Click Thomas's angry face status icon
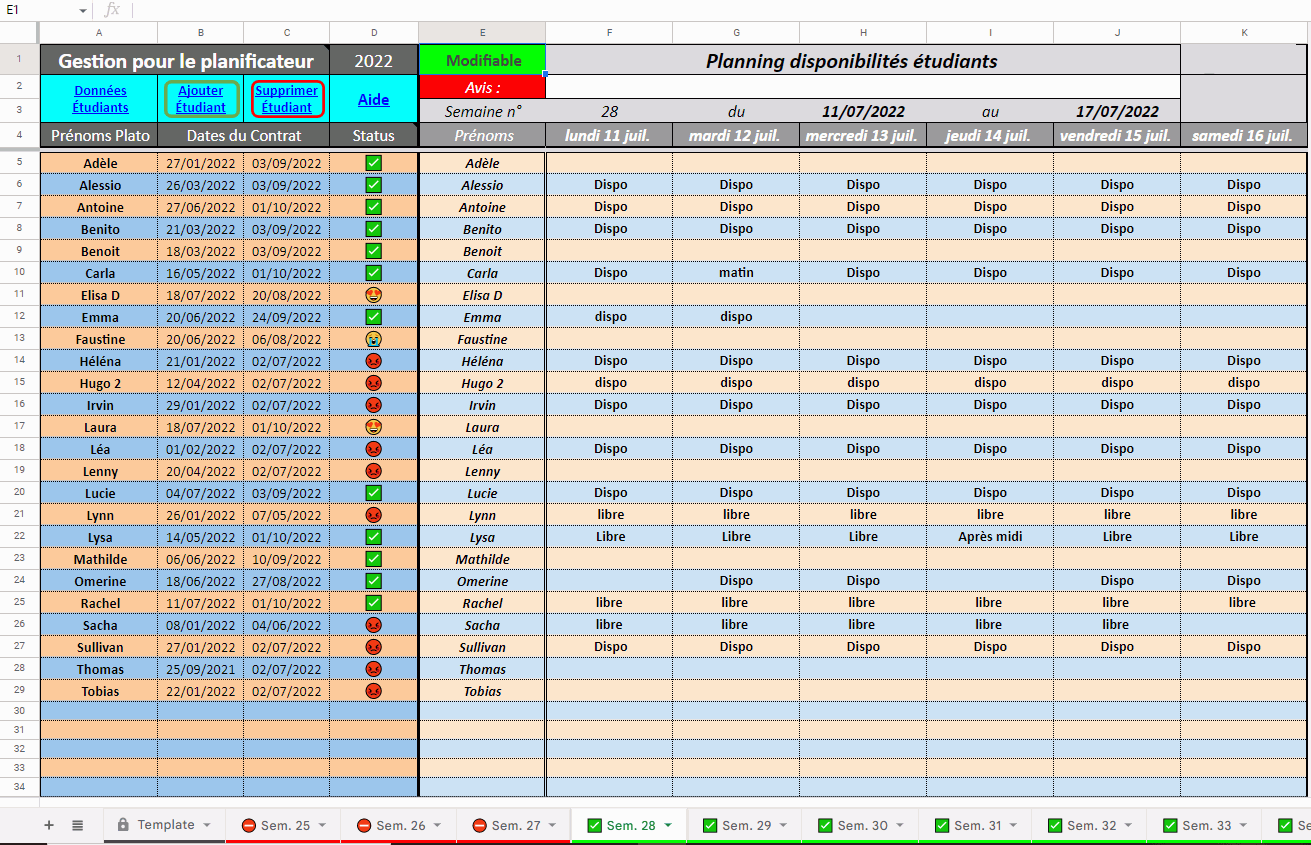Viewport: 1311px width, 845px height. (x=374, y=669)
